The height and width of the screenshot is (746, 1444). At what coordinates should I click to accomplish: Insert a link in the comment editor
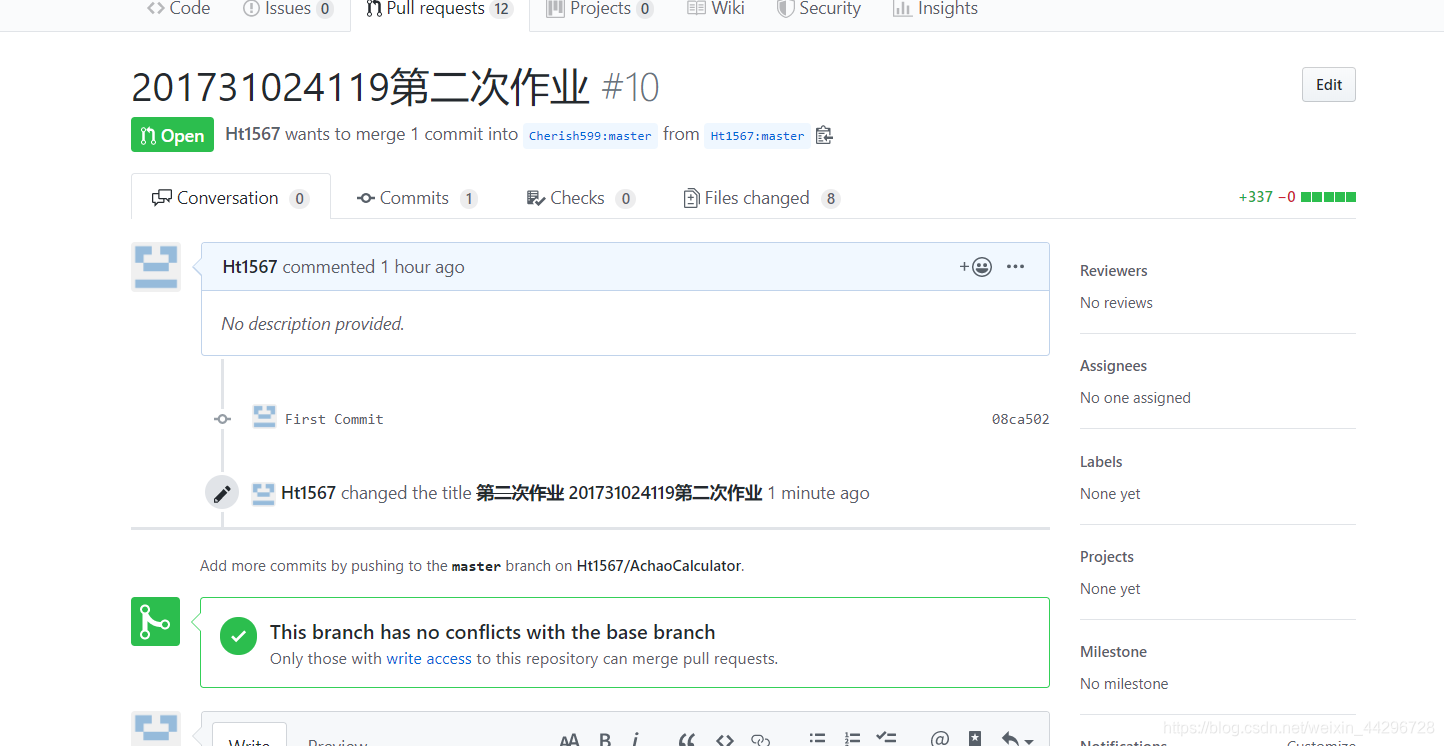760,738
